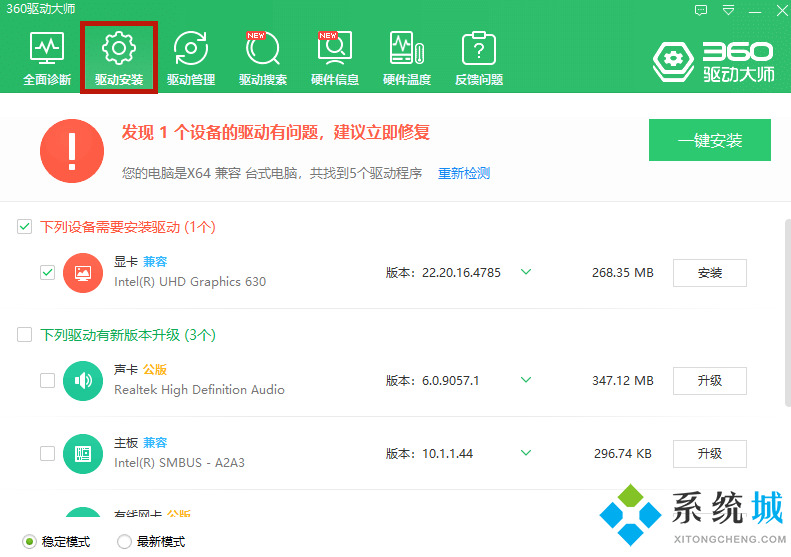Expand version dropdown for 10.1.1.44

coord(526,453)
